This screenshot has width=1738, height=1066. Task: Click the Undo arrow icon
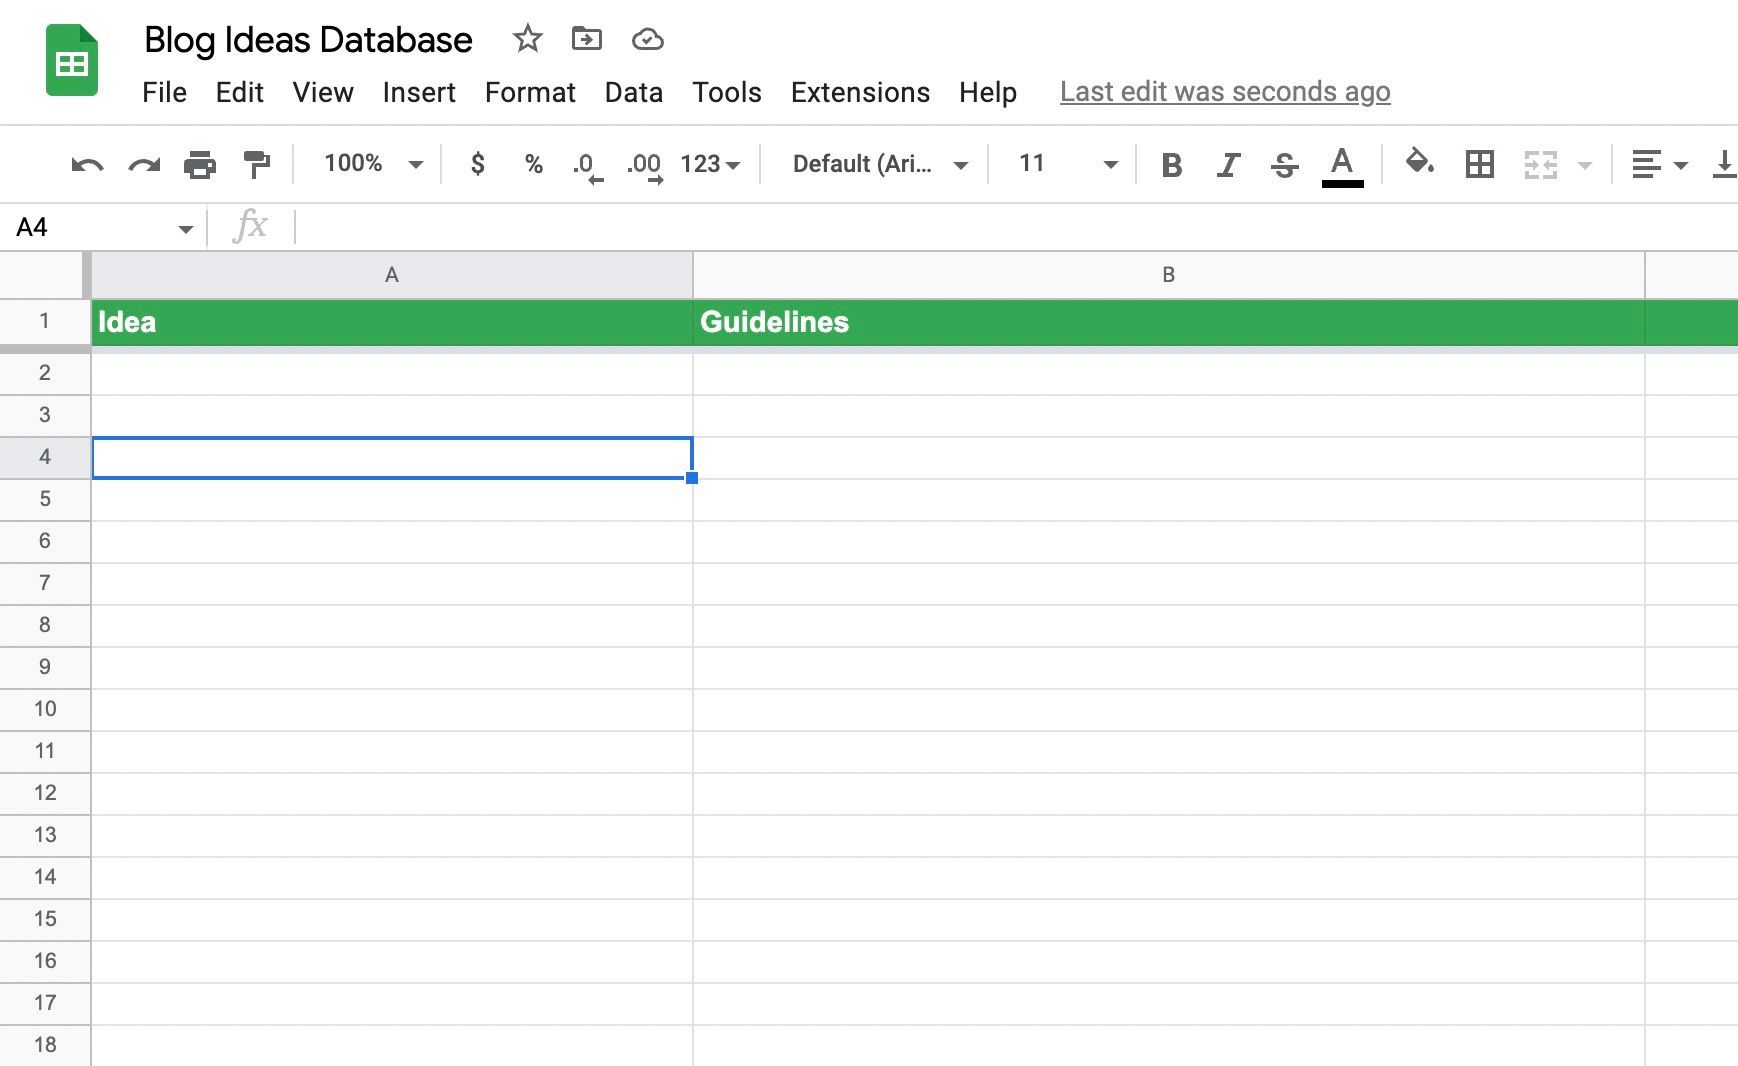87,164
